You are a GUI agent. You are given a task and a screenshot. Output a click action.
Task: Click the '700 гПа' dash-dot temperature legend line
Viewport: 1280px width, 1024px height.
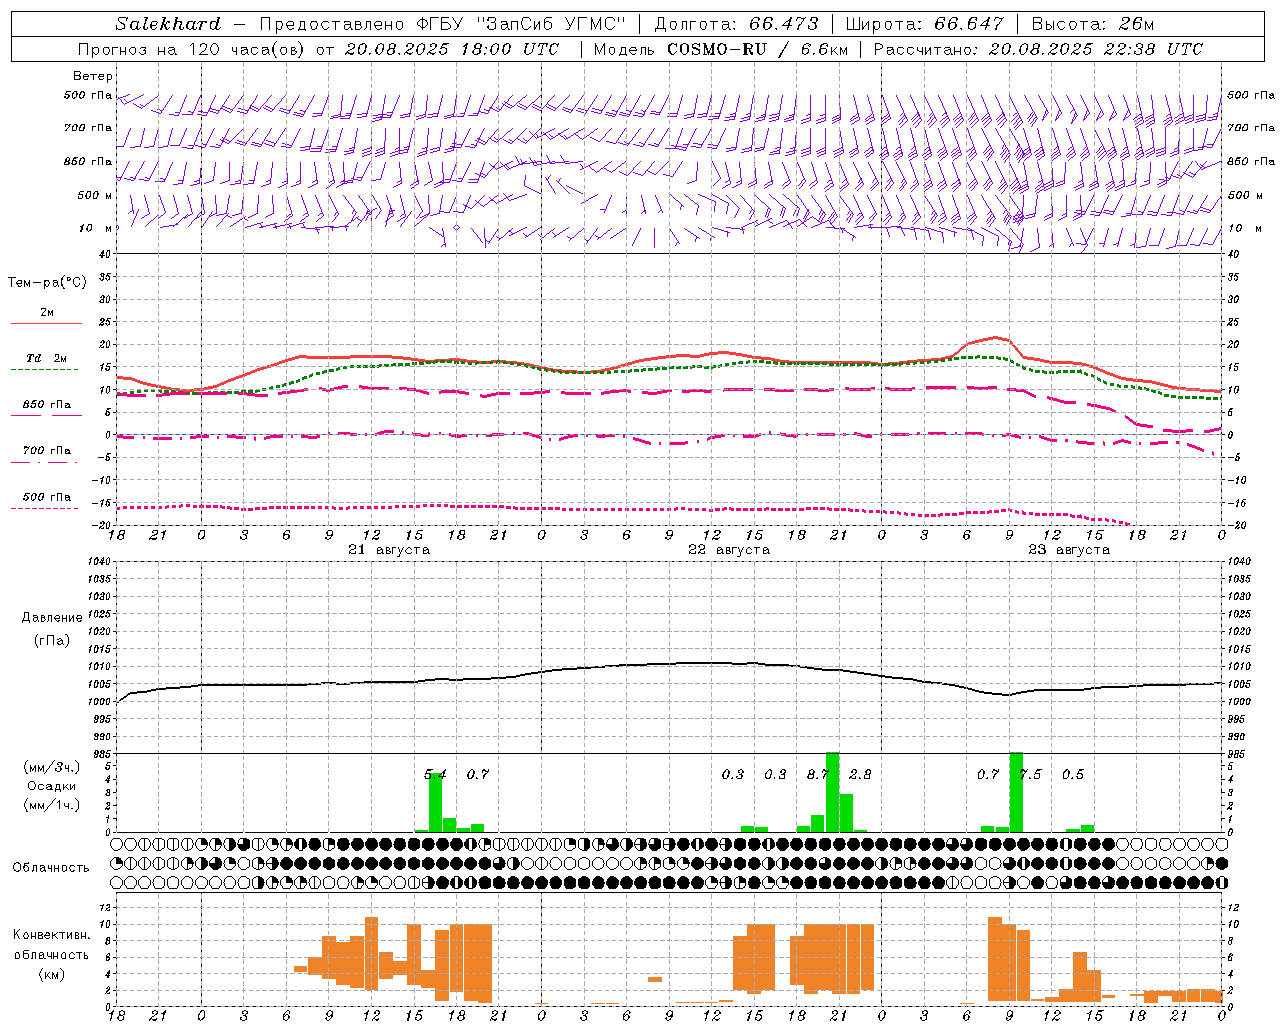point(44,462)
